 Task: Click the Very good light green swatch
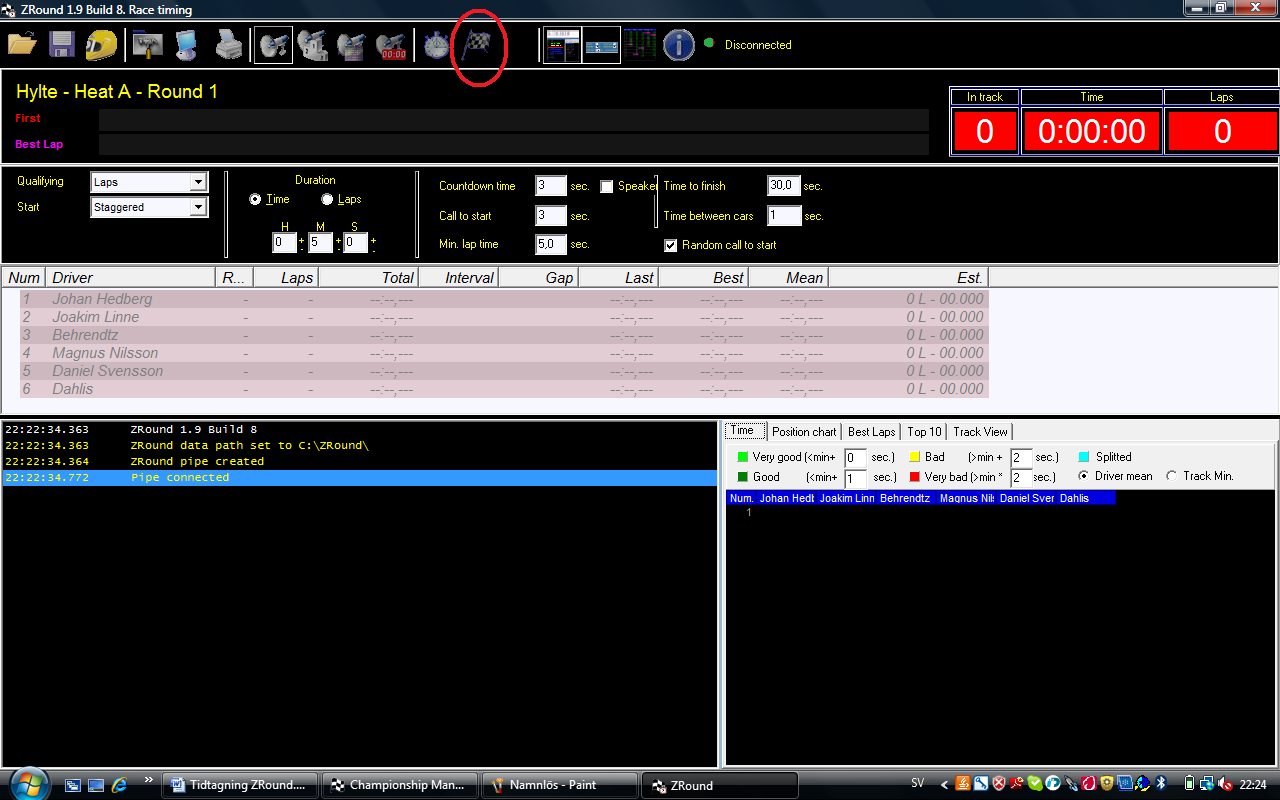coord(743,457)
